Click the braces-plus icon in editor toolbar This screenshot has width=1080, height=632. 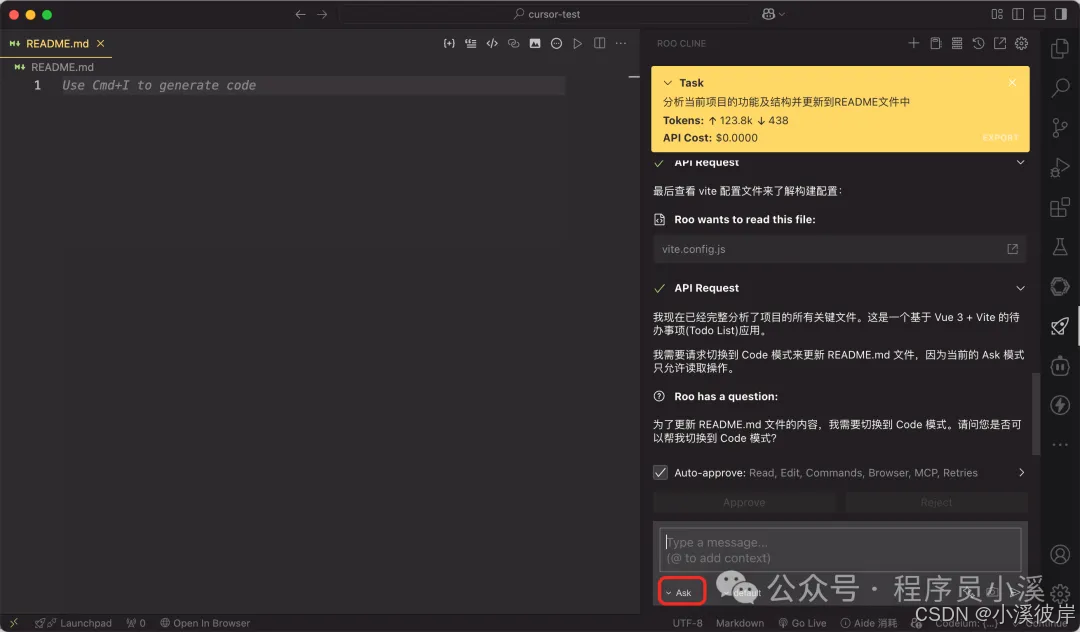449,43
